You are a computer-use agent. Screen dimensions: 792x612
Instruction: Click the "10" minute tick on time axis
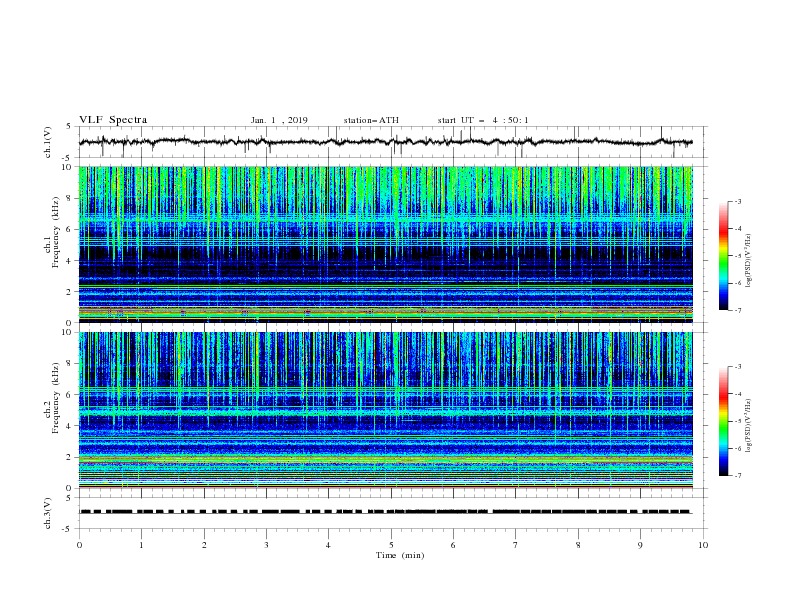tap(703, 545)
